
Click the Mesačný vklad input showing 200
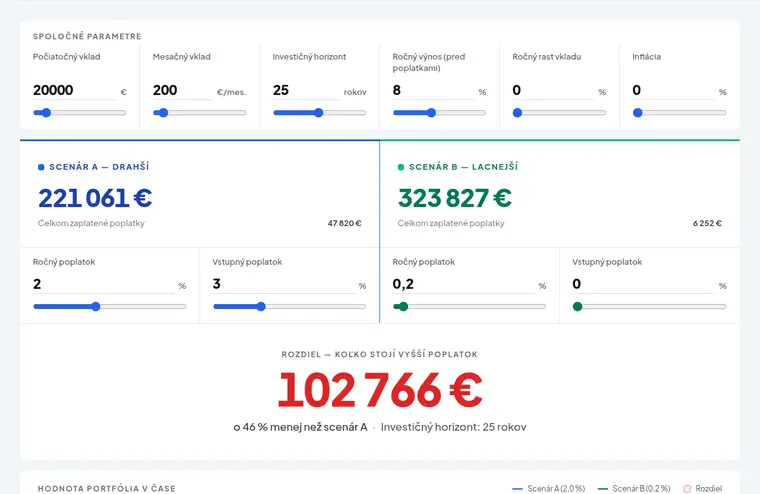(x=182, y=90)
